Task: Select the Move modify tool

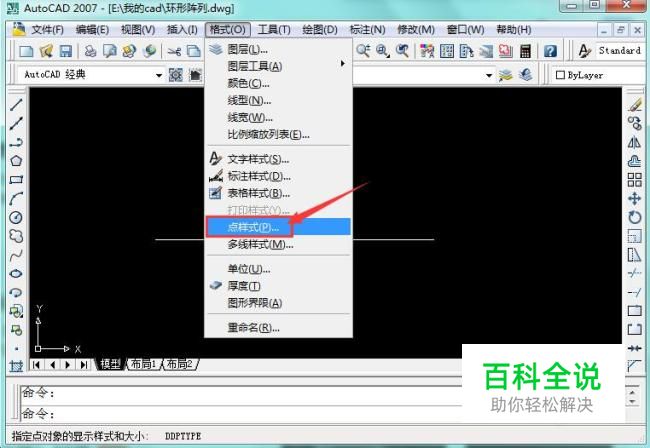Action: (x=634, y=199)
